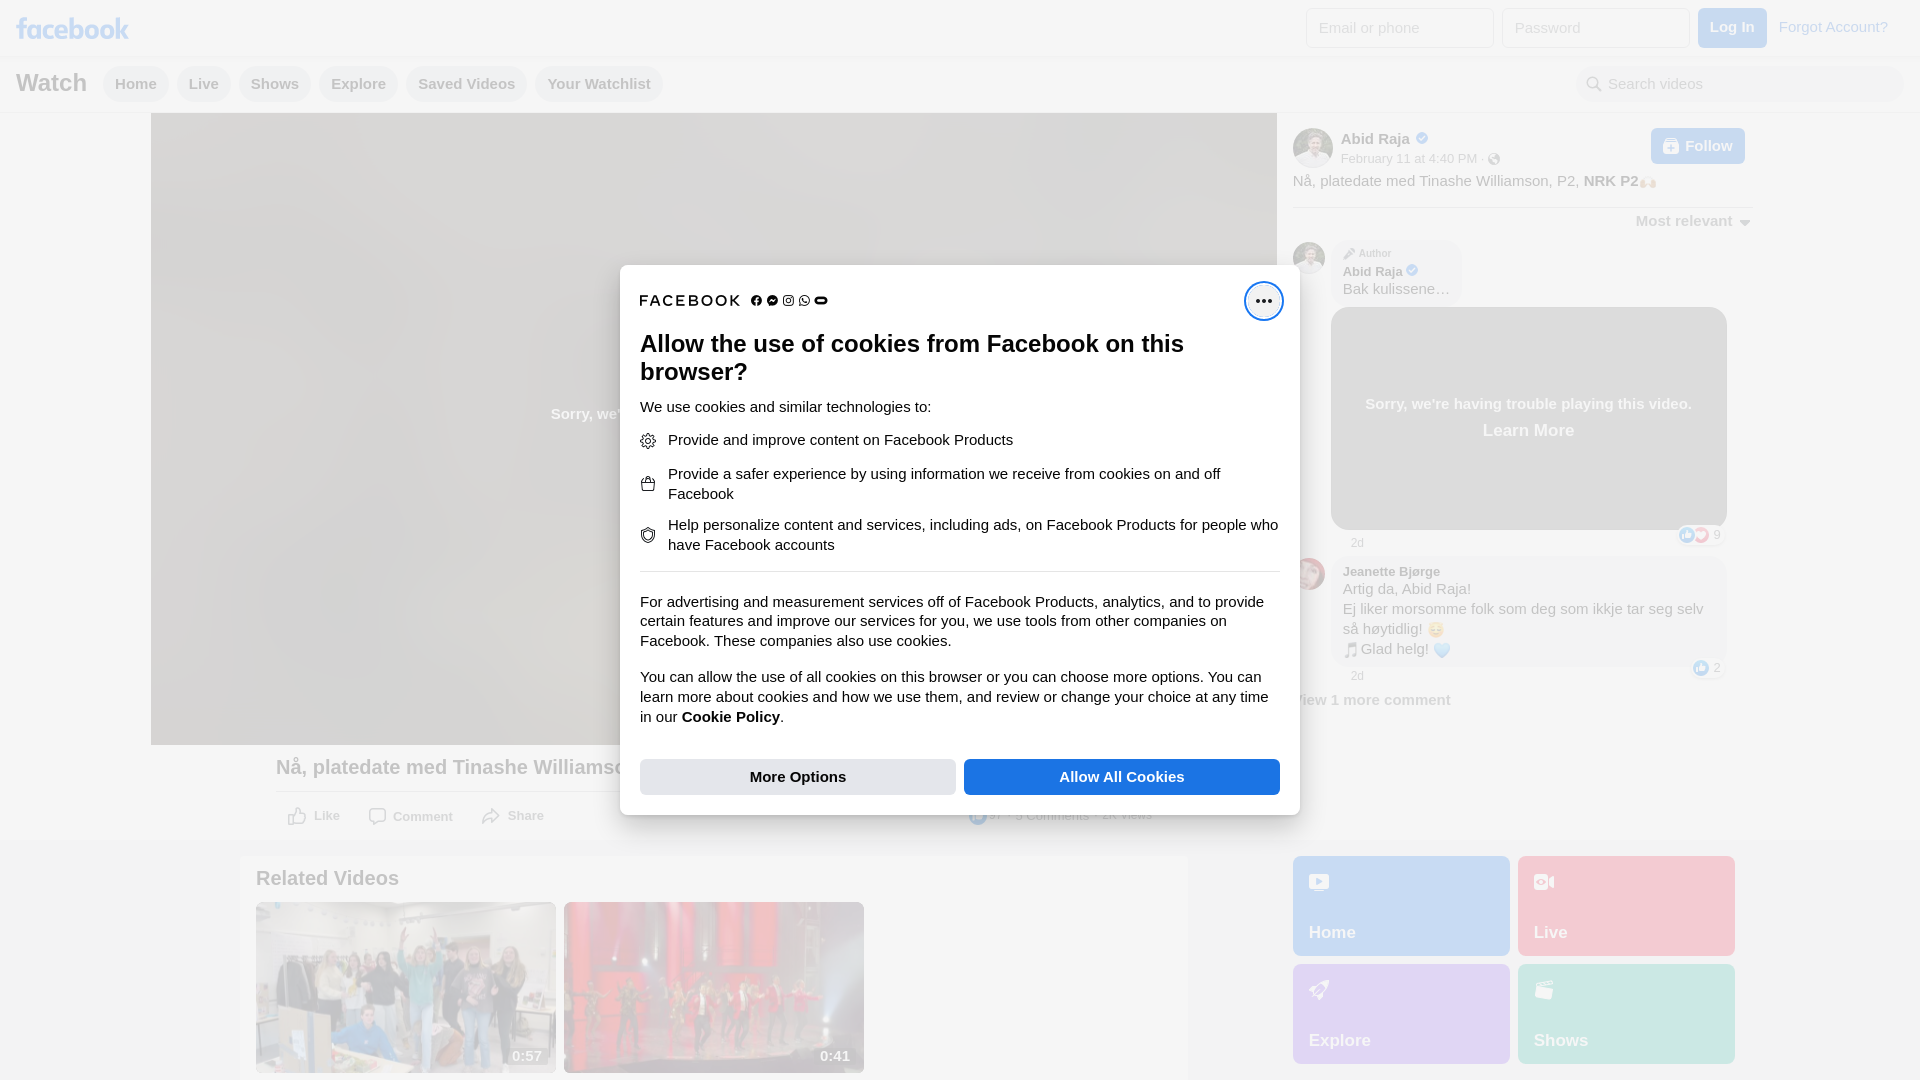Click Jeanette Bjørge avatar
This screenshot has height=1080, width=1920.
1309,574
